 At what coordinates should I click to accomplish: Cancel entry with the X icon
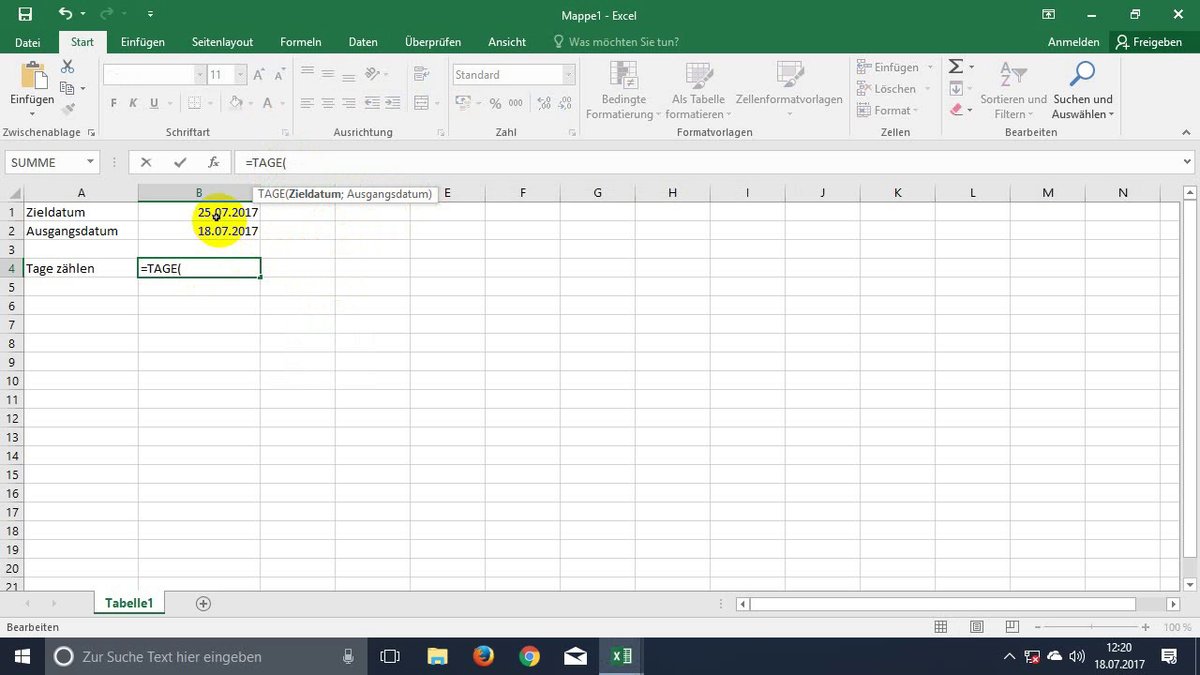click(x=146, y=162)
